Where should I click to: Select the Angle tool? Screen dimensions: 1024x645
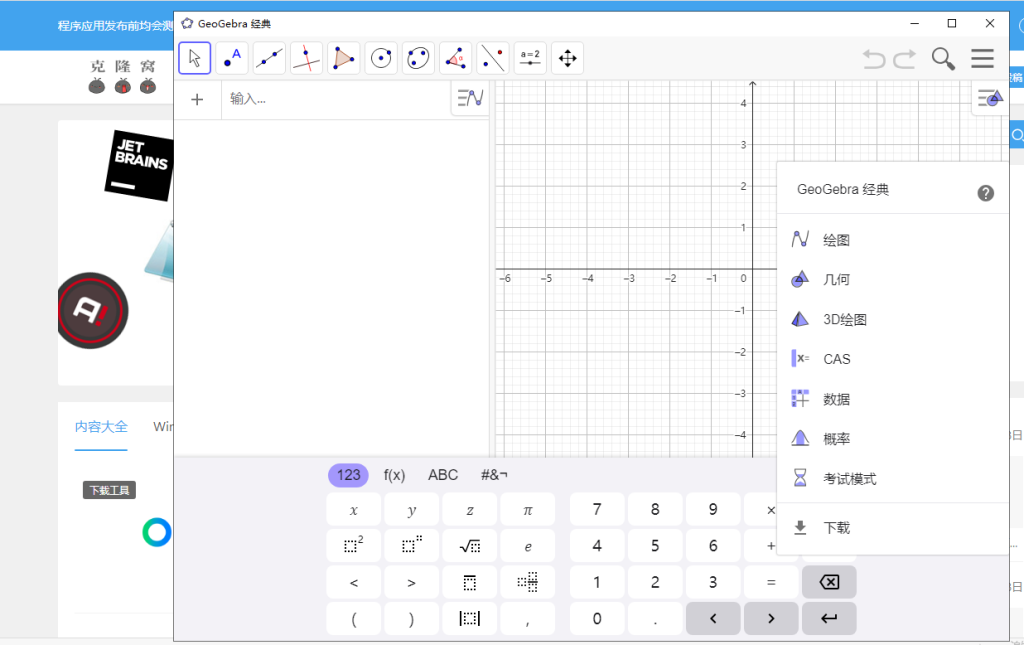pyautogui.click(x=455, y=58)
